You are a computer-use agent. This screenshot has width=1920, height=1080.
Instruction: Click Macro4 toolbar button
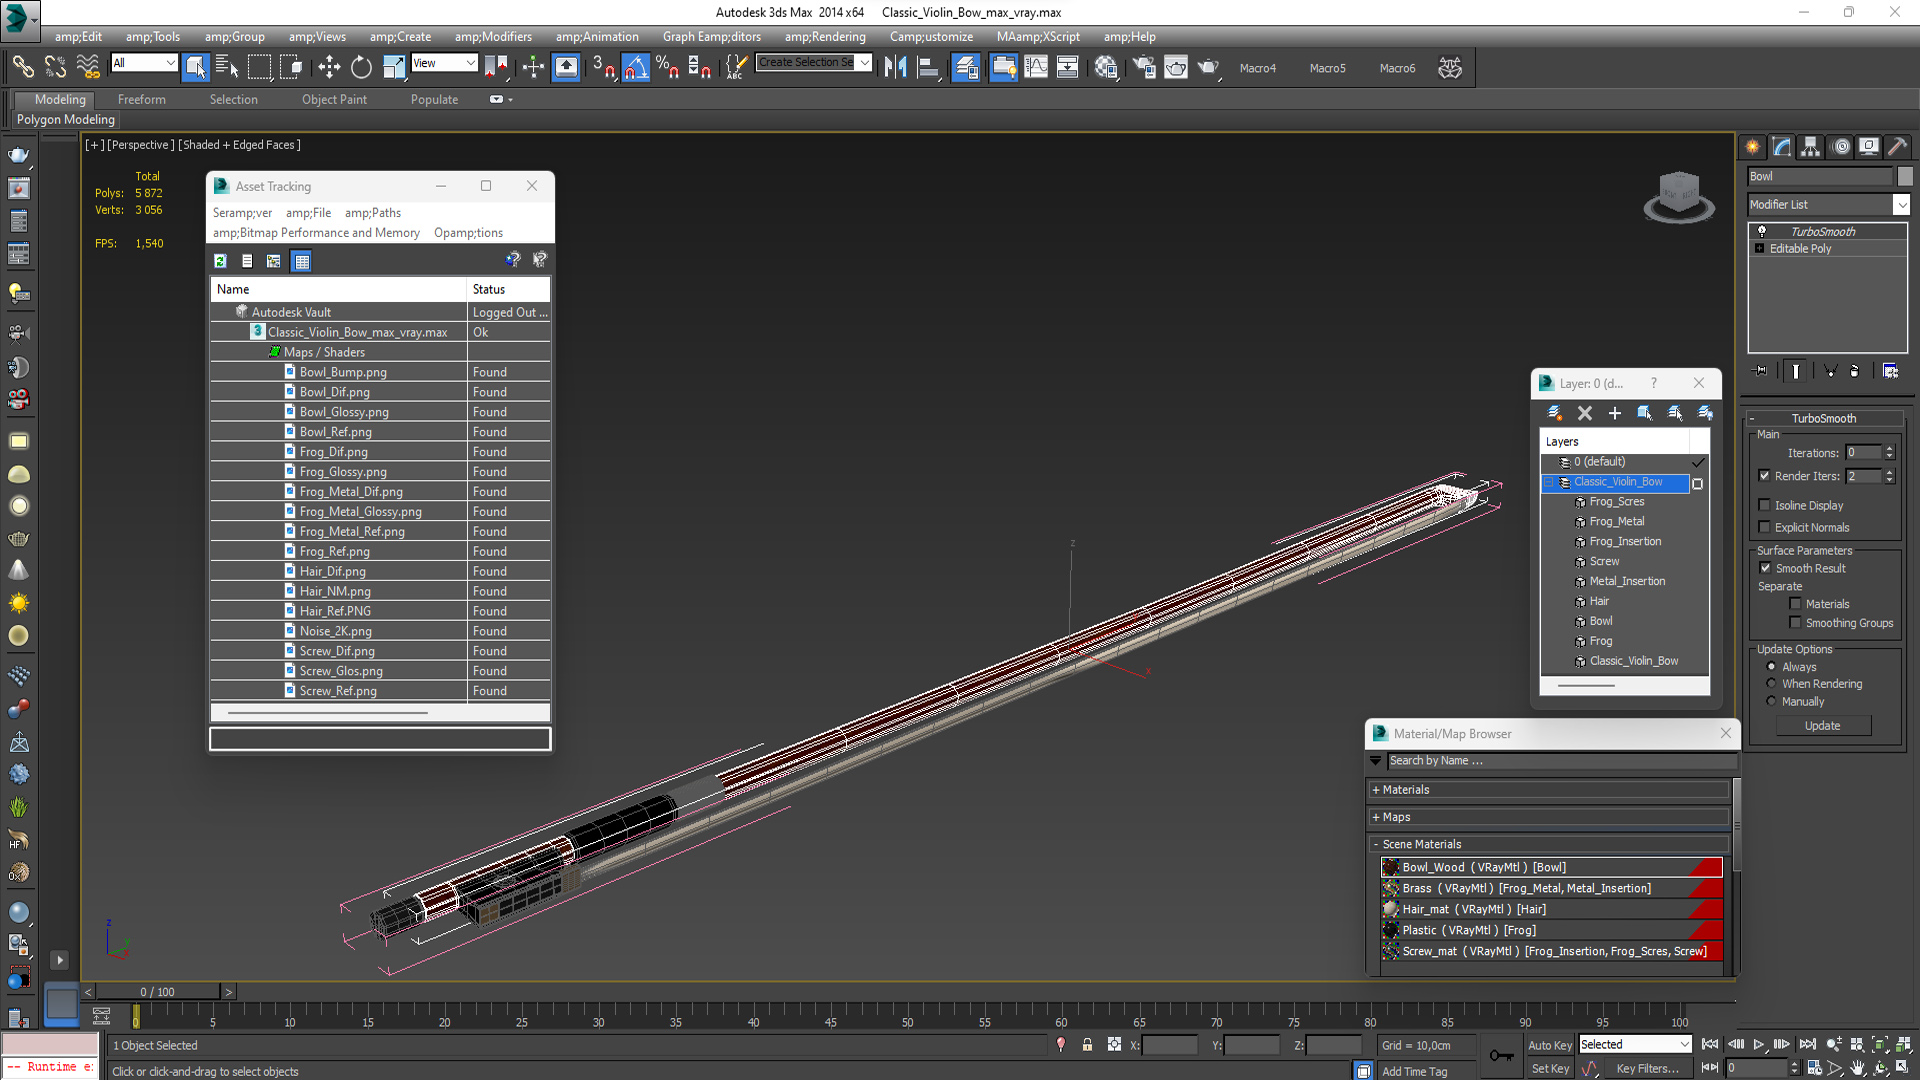1258,68
